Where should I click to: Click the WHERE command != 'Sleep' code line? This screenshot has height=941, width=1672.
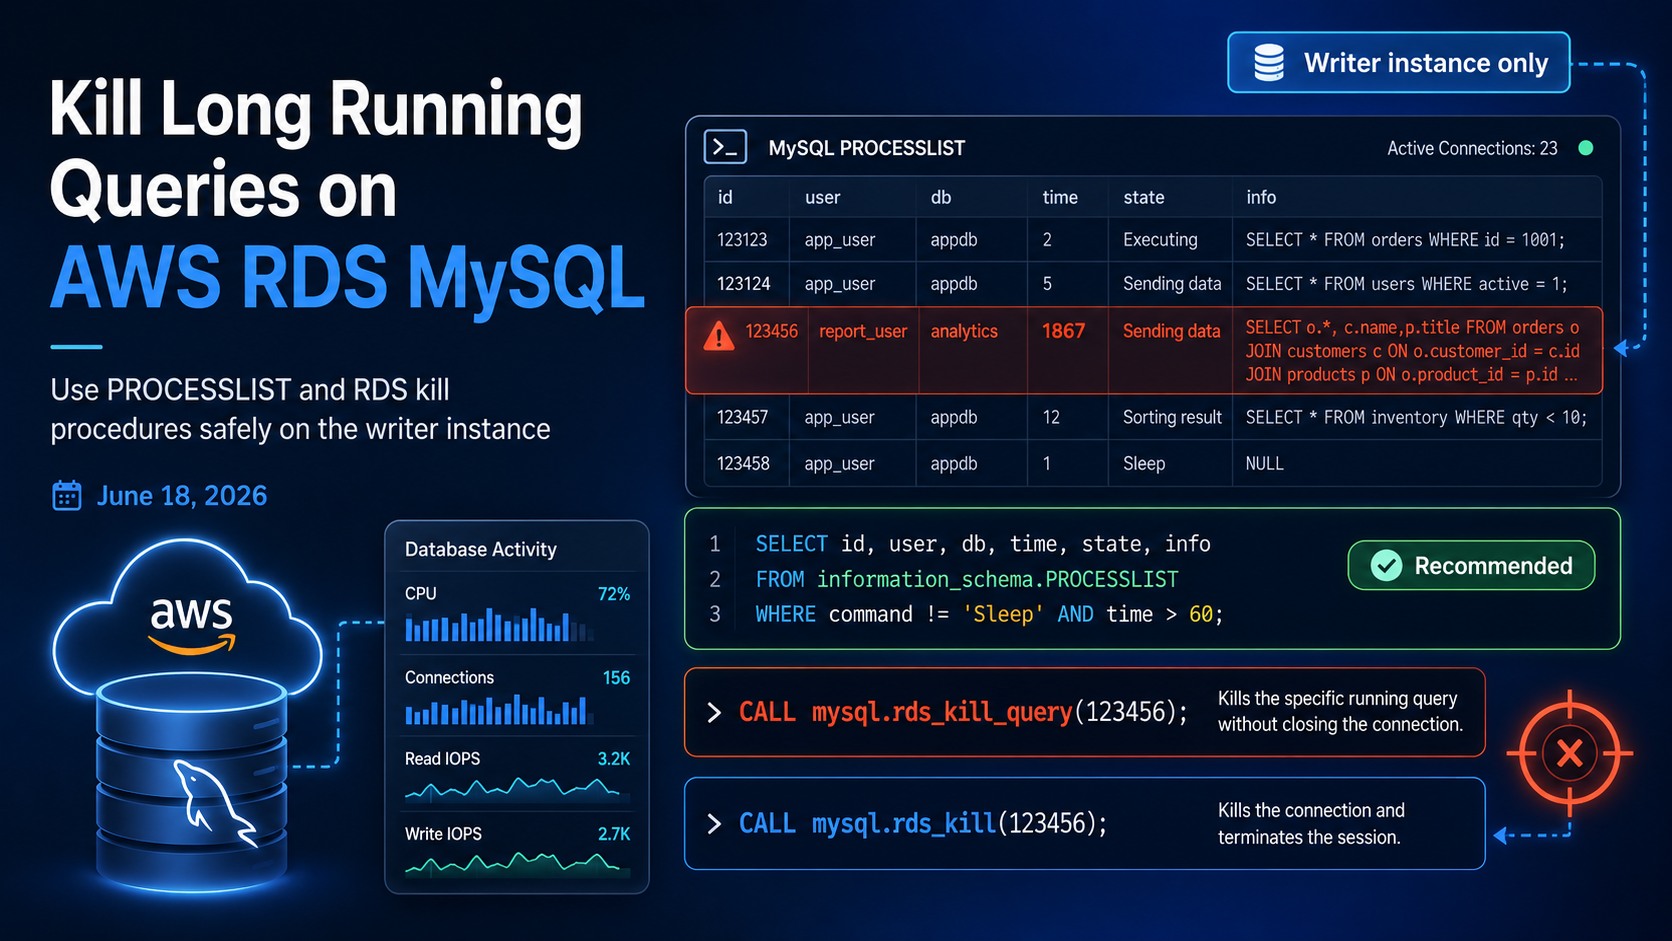[x=989, y=614]
